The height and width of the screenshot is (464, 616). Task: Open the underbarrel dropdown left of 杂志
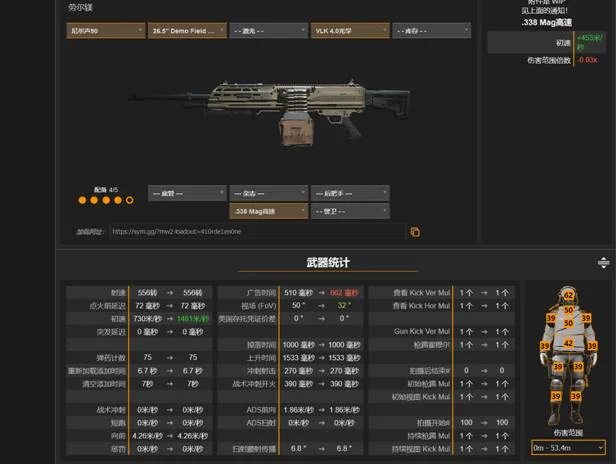pyautogui.click(x=187, y=193)
